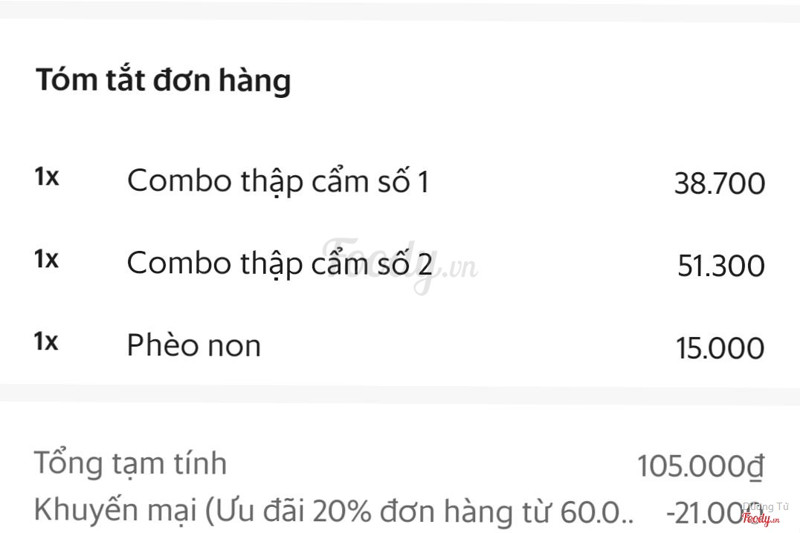The width and height of the screenshot is (800, 533).
Task: Click the 1x quantity for Combo số 2
Action: 46,260
